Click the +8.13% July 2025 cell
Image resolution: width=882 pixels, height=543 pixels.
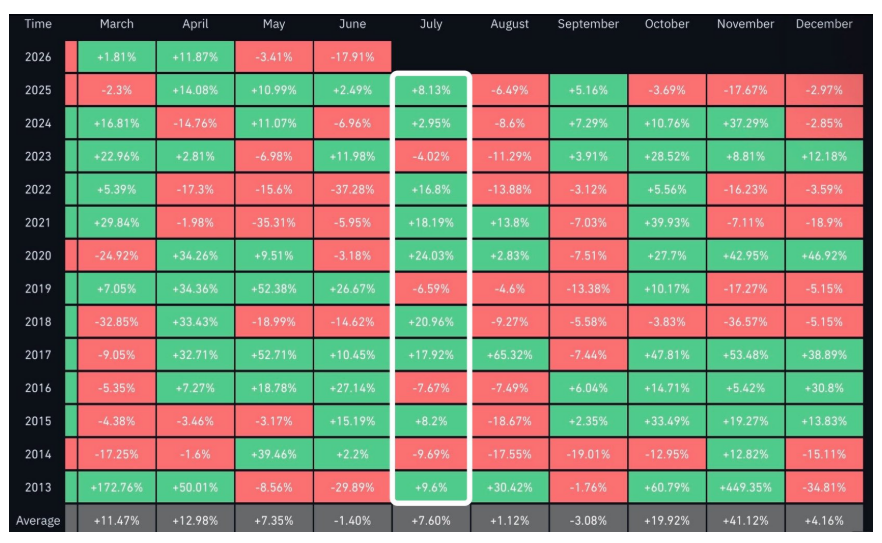point(431,90)
